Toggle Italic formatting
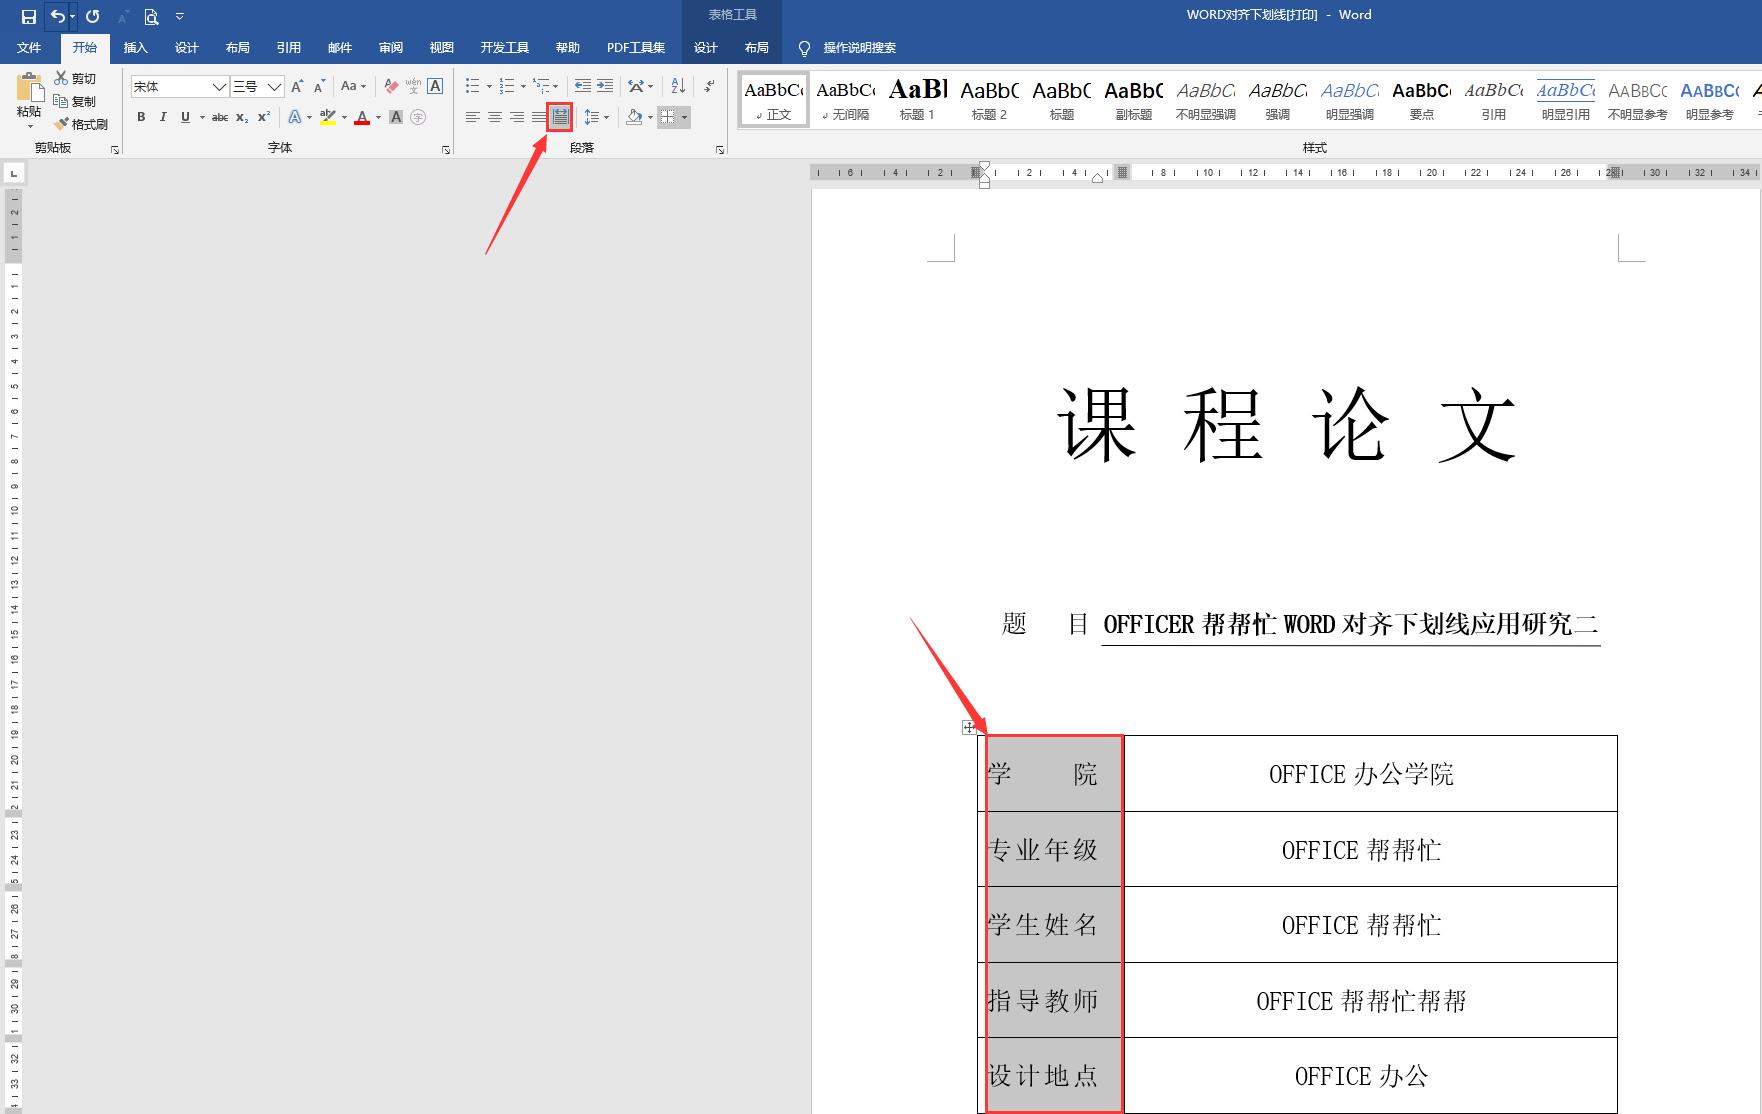1762x1114 pixels. point(163,117)
